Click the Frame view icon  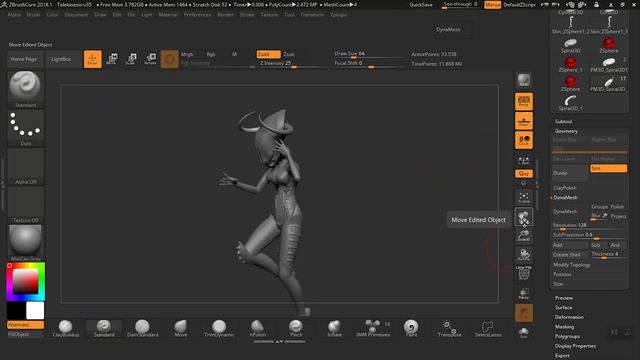(524, 198)
